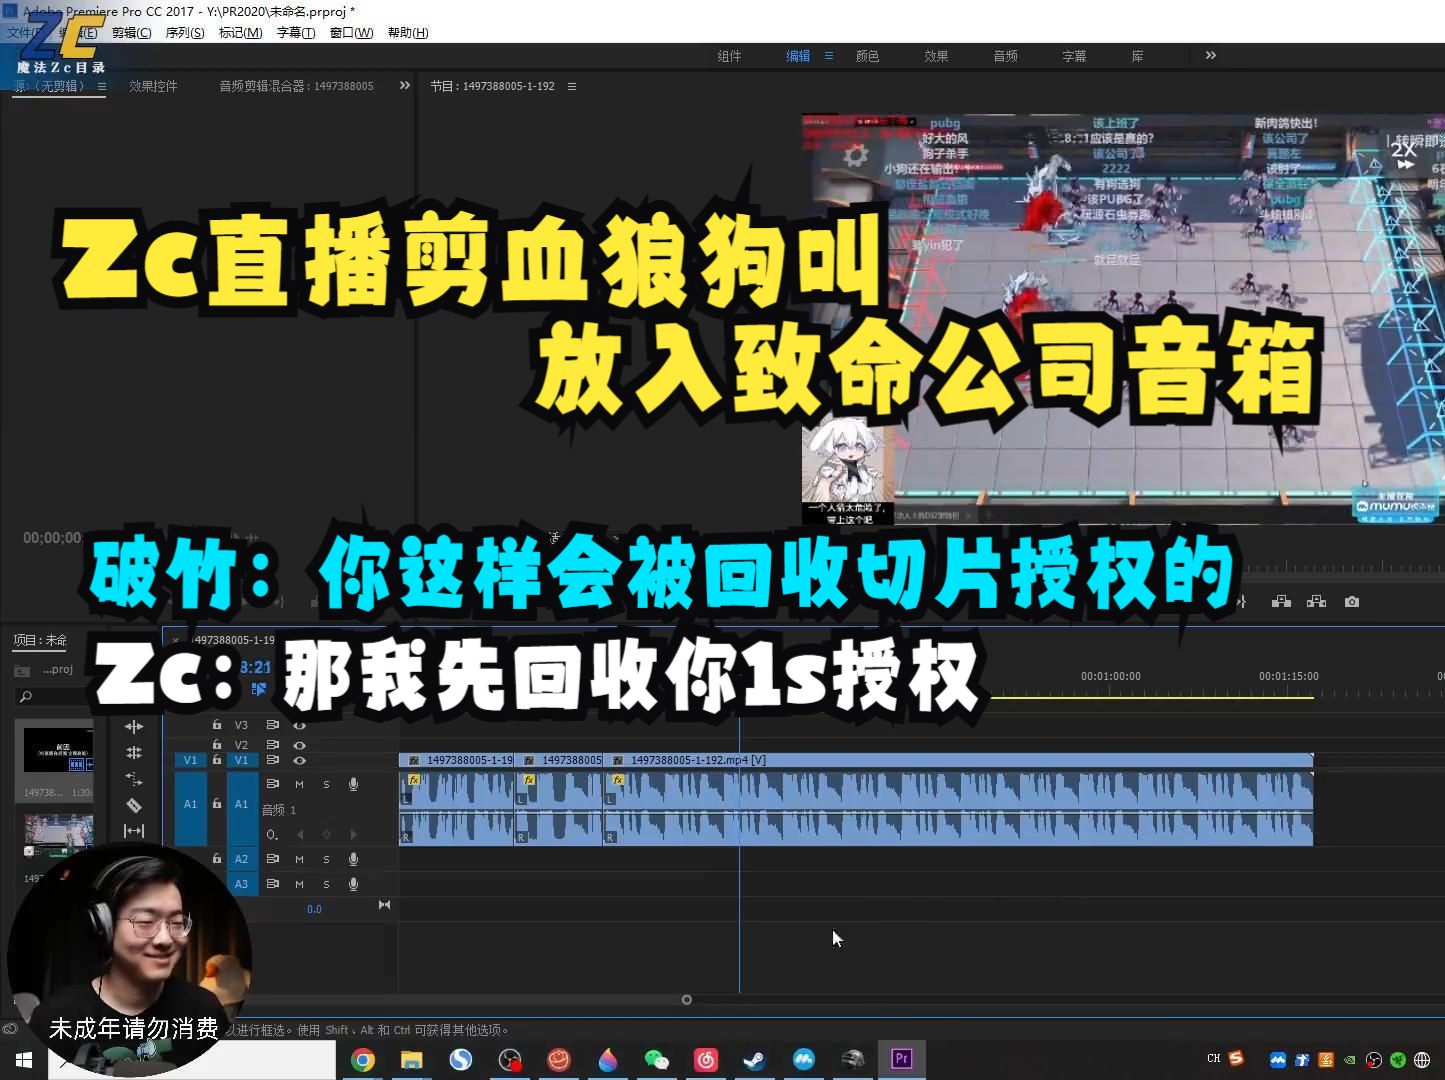Click the search icon in project panel
1445x1080 pixels.
(x=26, y=696)
